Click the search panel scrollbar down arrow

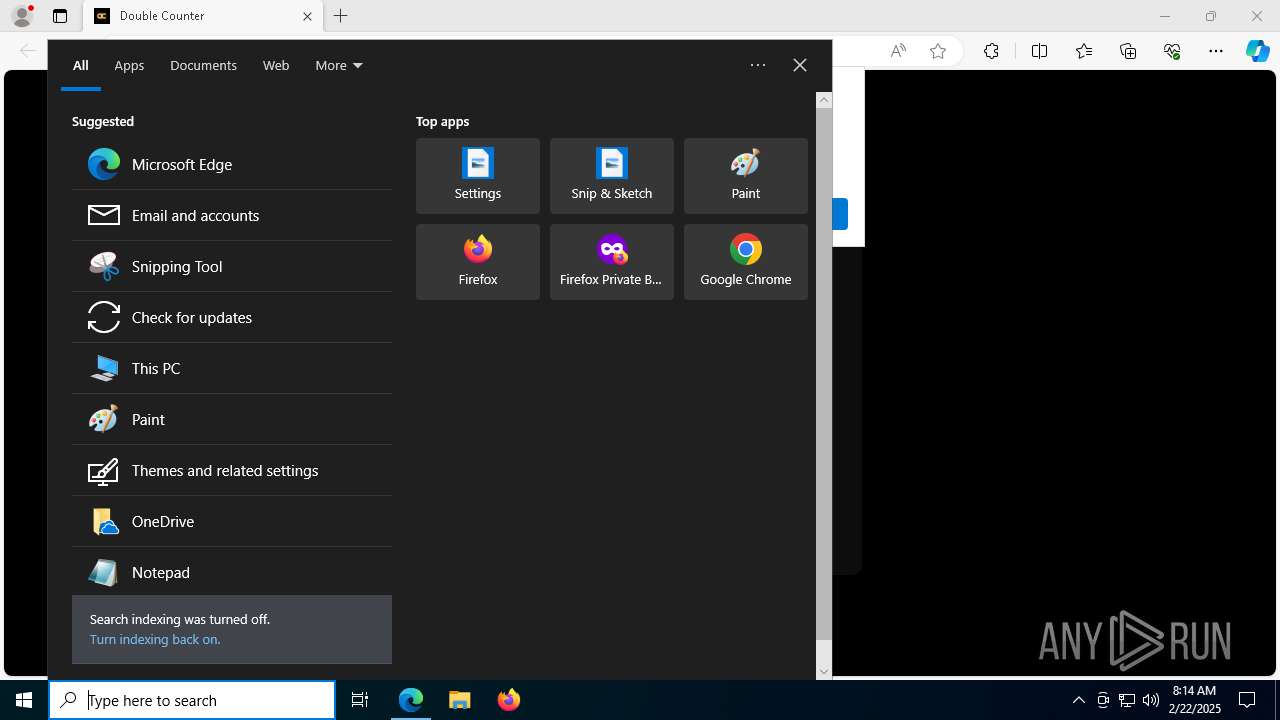click(824, 672)
